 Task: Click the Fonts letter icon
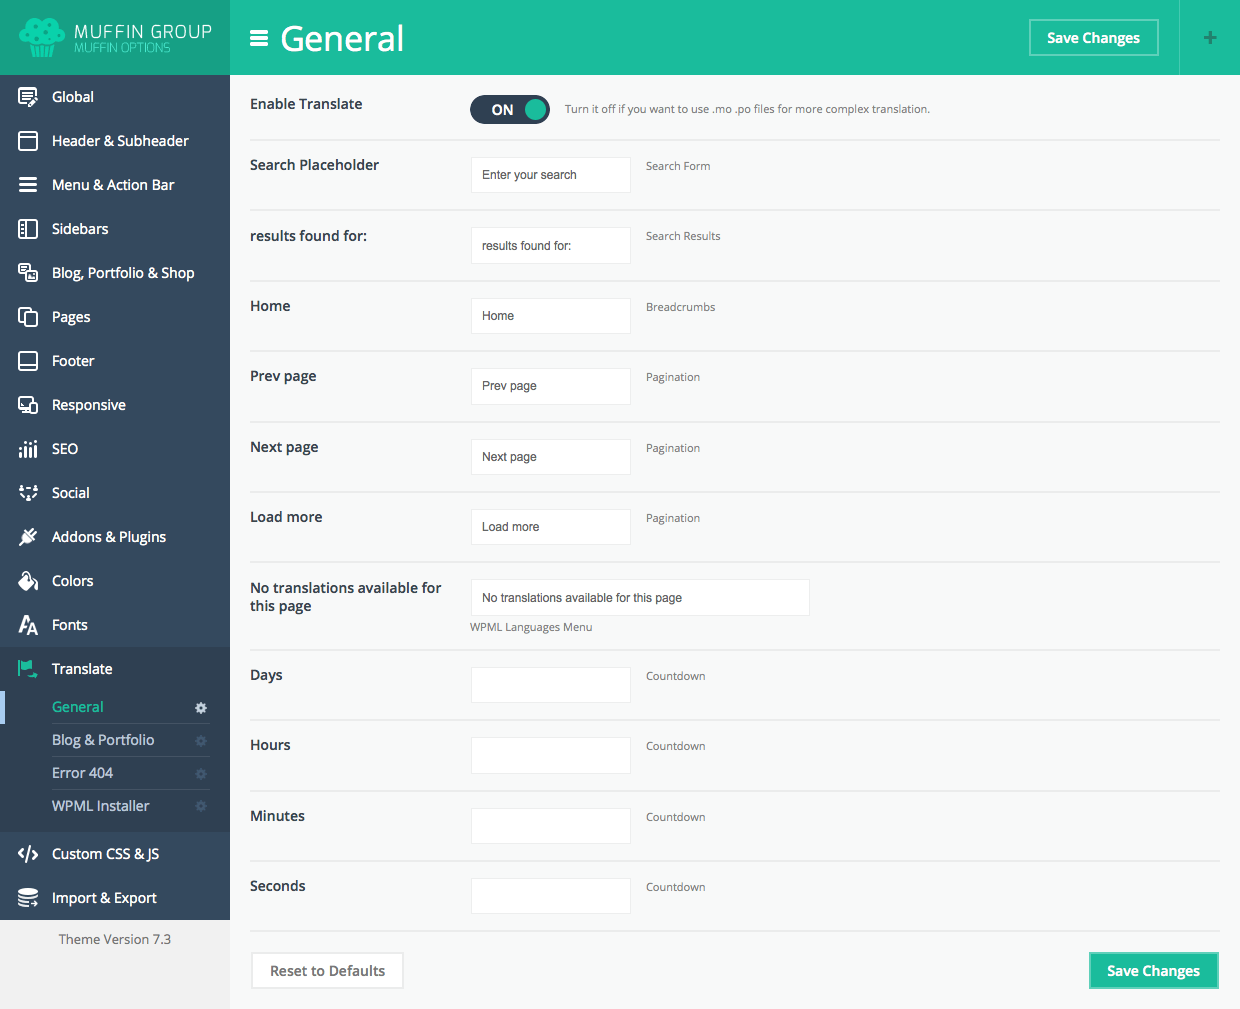28,625
